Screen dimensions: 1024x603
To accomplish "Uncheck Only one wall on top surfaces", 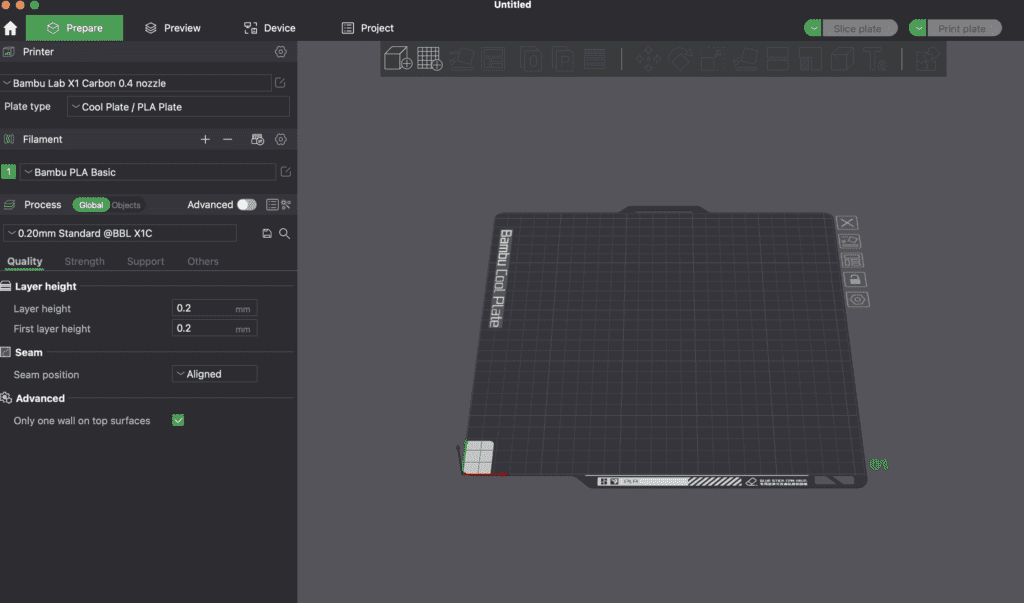I will [178, 420].
